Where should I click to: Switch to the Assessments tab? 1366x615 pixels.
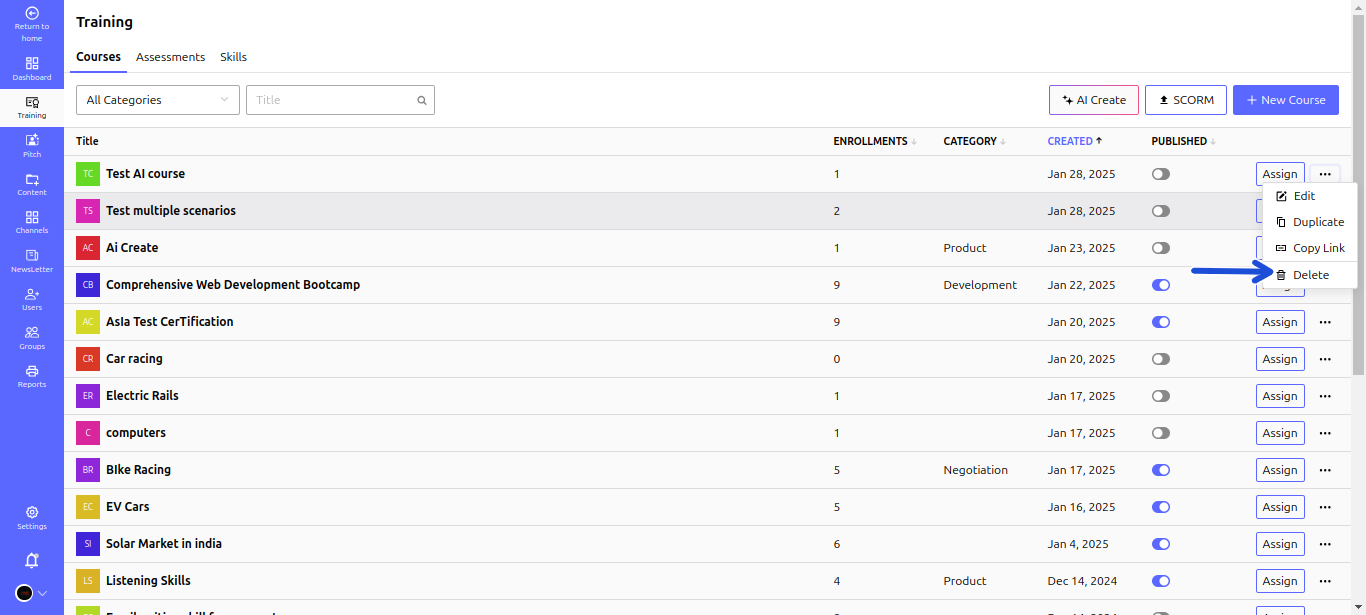(170, 57)
